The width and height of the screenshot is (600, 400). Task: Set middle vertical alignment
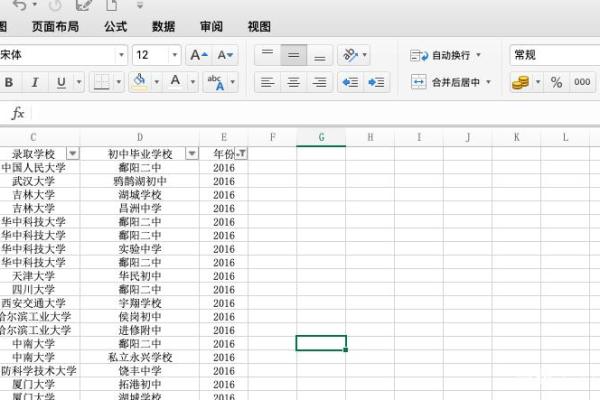pyautogui.click(x=293, y=55)
